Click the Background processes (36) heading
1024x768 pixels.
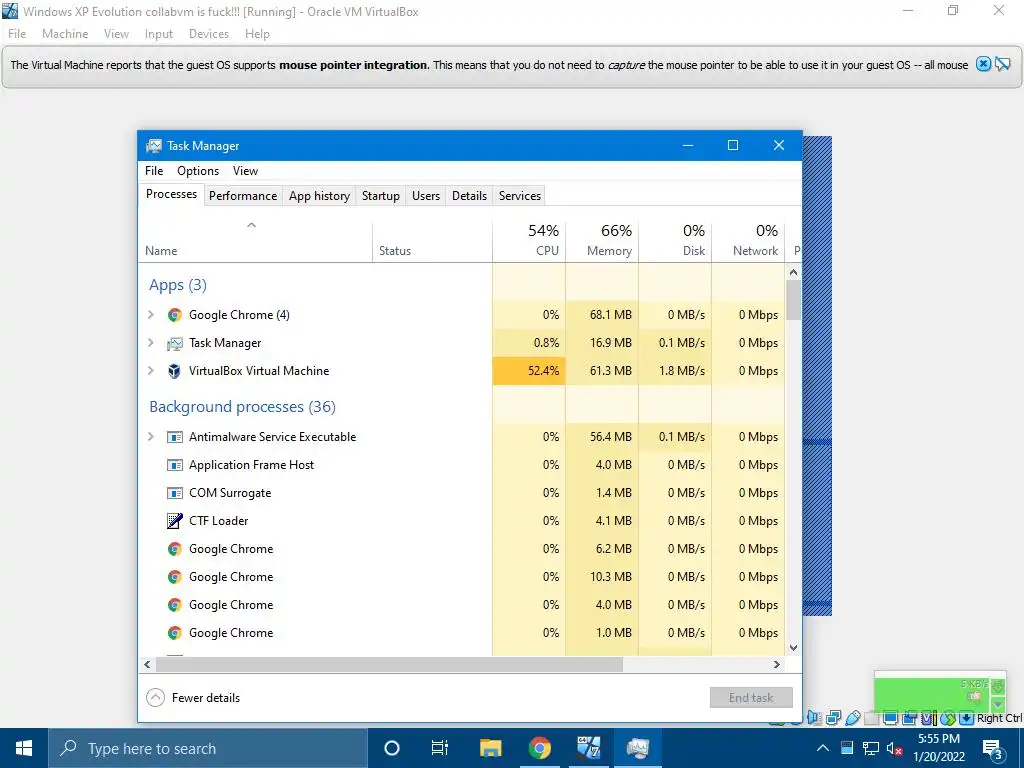point(242,407)
